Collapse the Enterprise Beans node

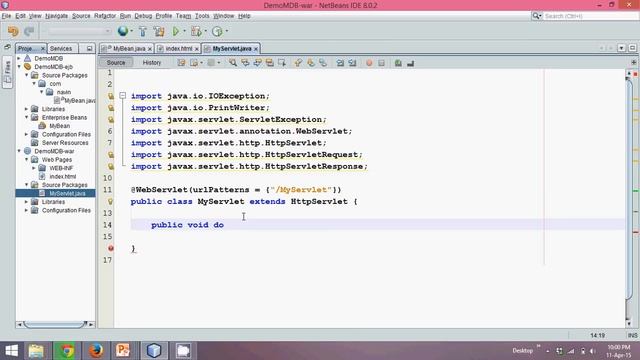[x=27, y=117]
